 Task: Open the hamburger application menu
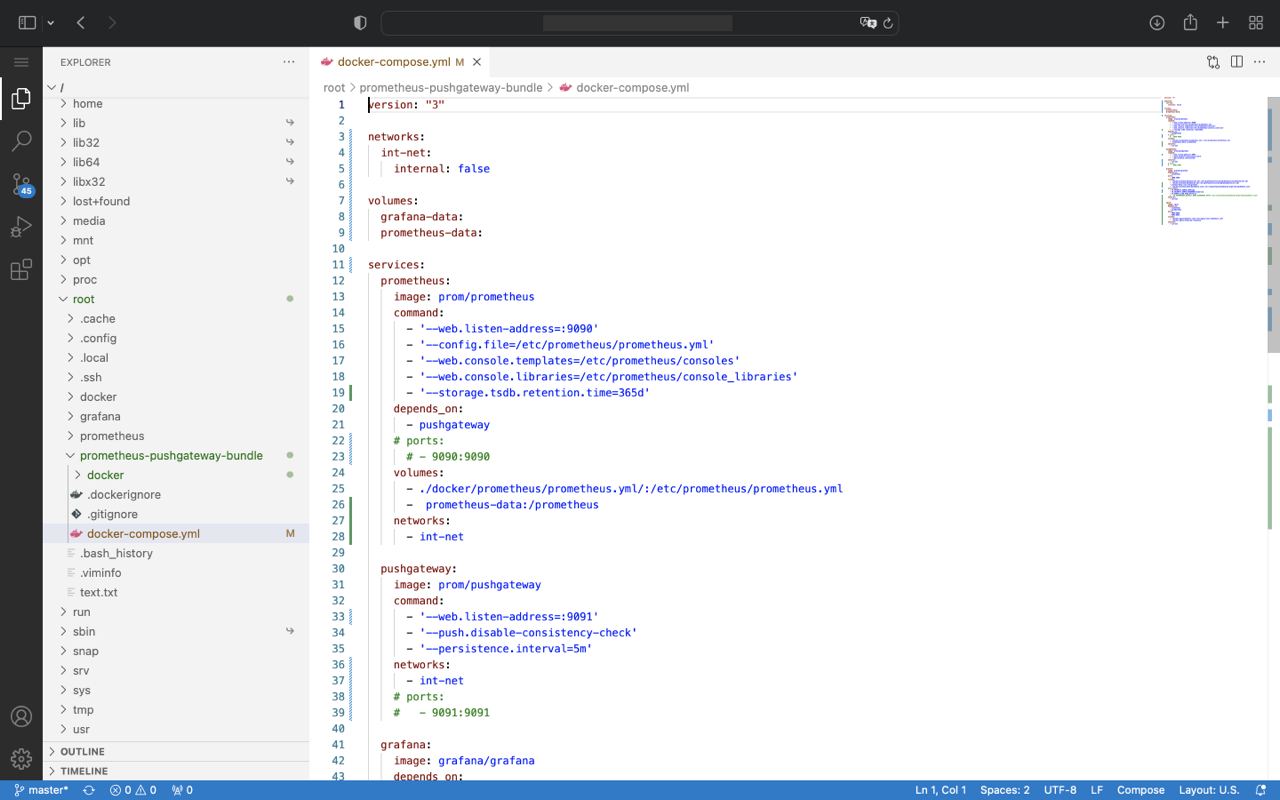click(21, 62)
